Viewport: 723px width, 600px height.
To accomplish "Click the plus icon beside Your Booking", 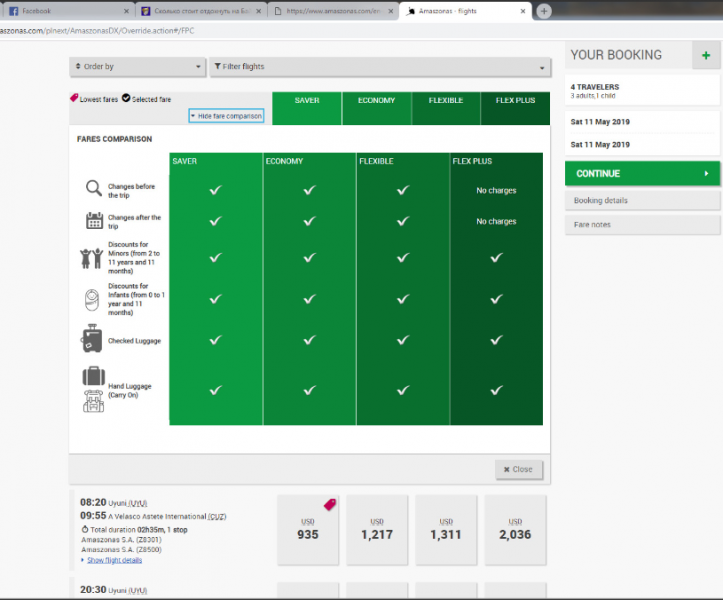I will tap(706, 55).
